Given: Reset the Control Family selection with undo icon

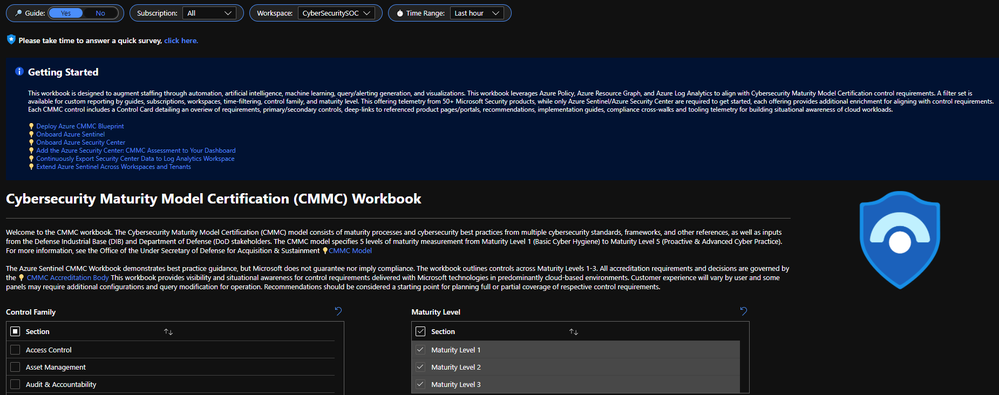Looking at the screenshot, I should 338,312.
